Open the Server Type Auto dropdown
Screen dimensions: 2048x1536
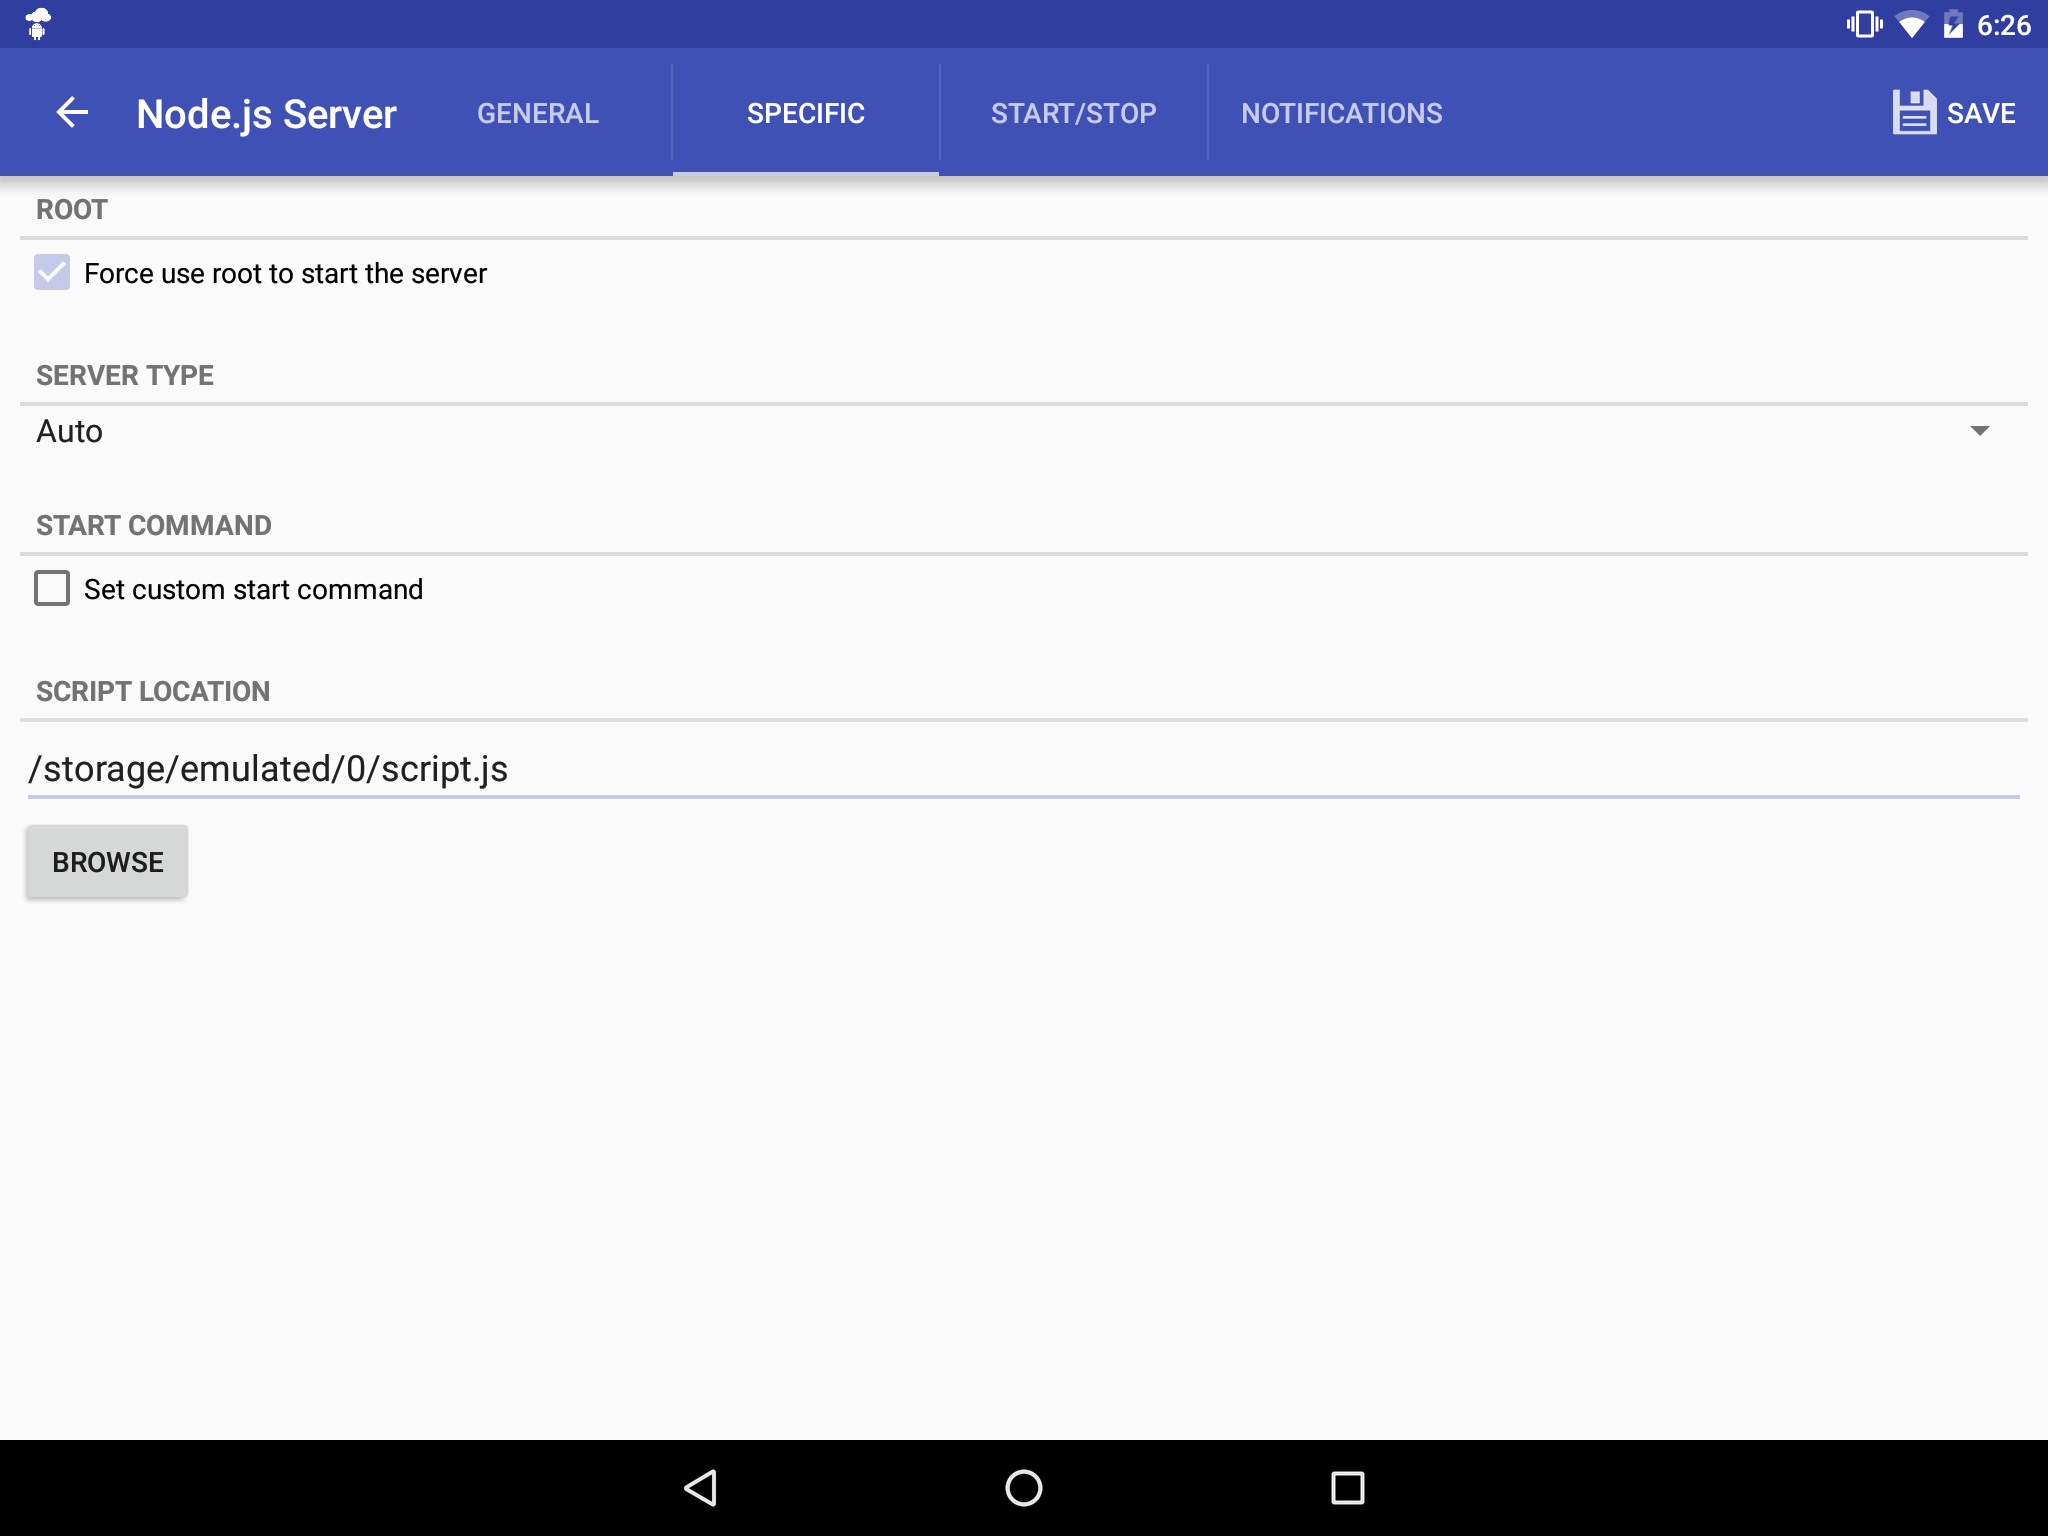tap(1024, 431)
